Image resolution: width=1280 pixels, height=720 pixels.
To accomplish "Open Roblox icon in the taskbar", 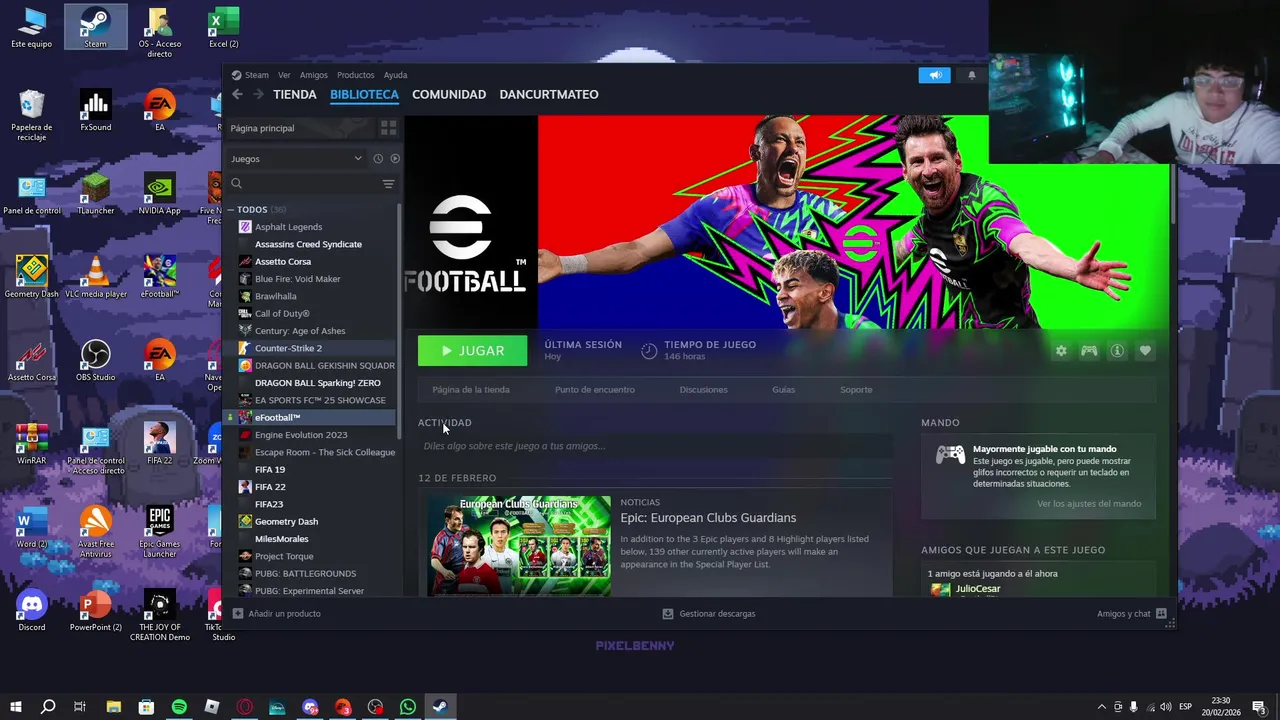I will point(212,707).
